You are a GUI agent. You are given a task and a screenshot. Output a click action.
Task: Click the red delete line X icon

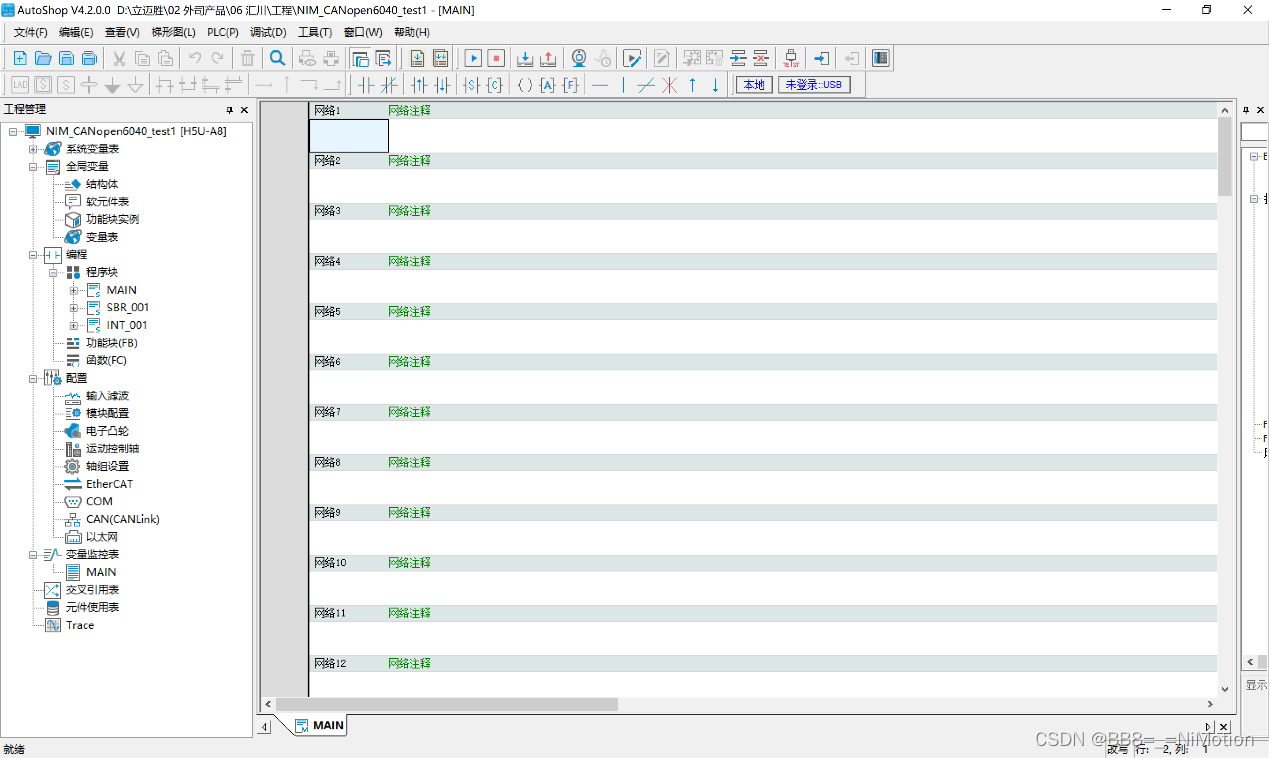669,85
